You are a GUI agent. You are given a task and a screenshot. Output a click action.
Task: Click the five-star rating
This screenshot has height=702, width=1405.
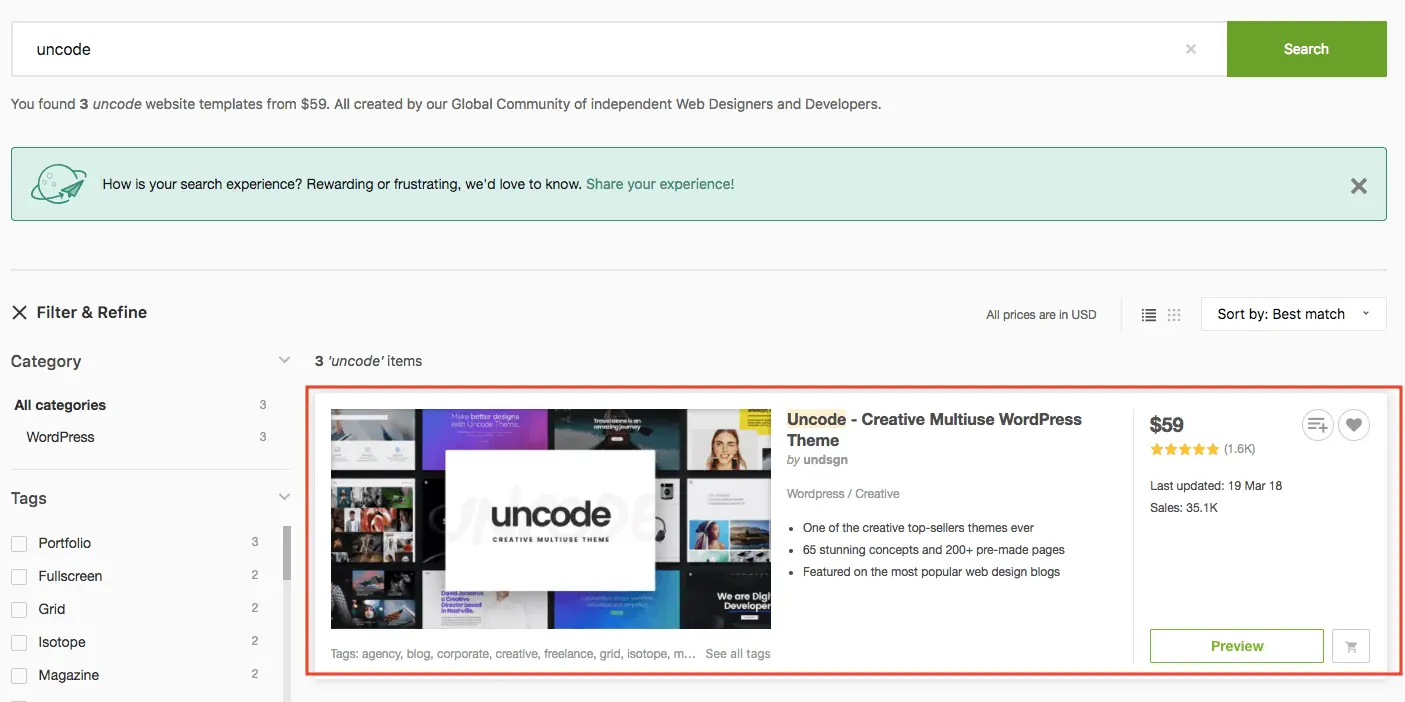coord(1184,450)
